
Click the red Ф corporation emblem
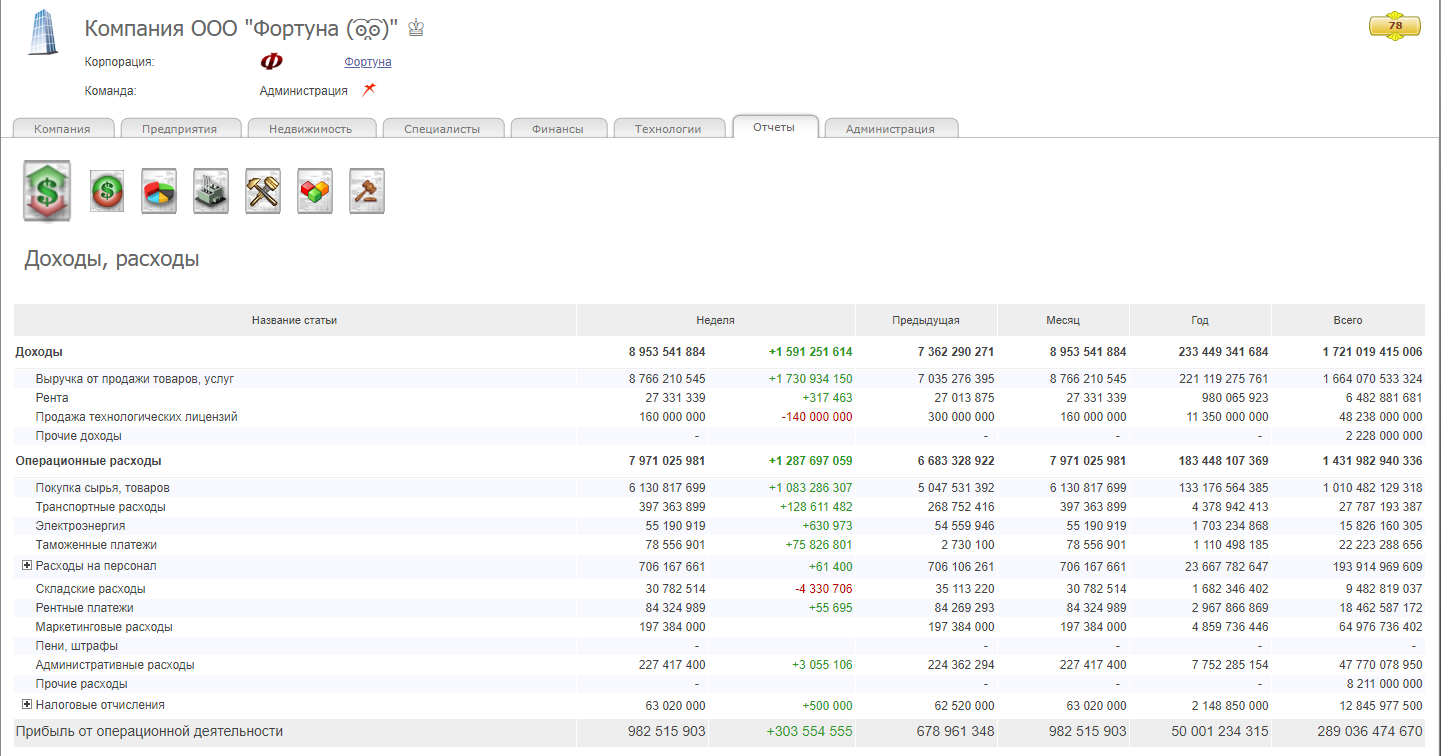[271, 62]
